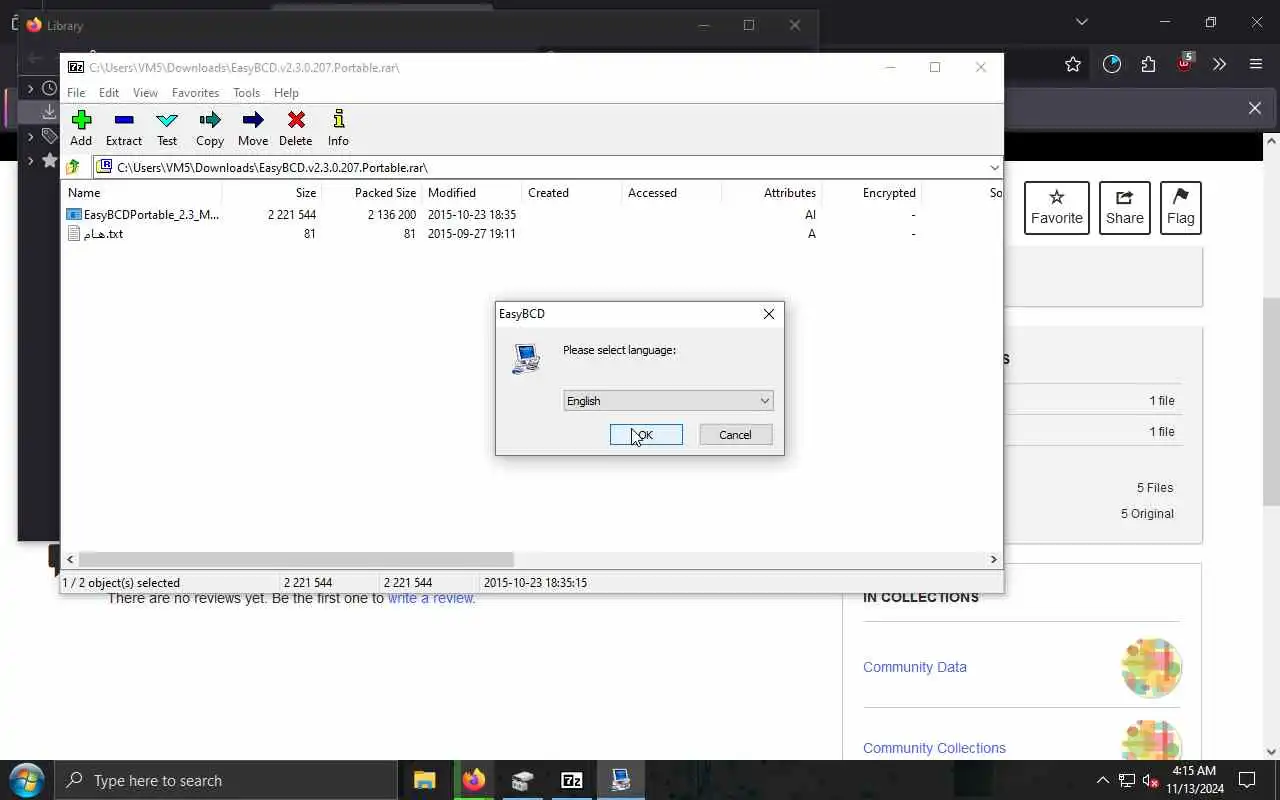Screen dimensions: 1280x800
Task: Follow the 'write a review' link
Action: click(431, 598)
